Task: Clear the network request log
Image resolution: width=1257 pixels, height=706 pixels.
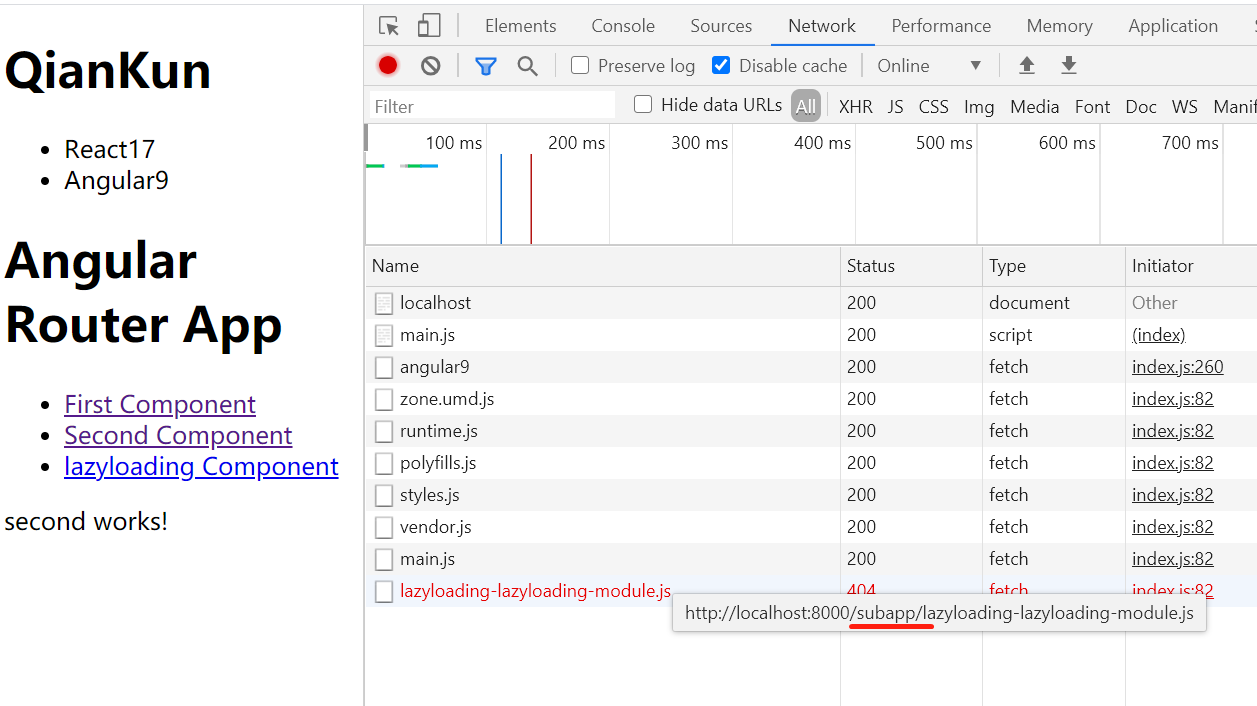Action: [x=429, y=65]
